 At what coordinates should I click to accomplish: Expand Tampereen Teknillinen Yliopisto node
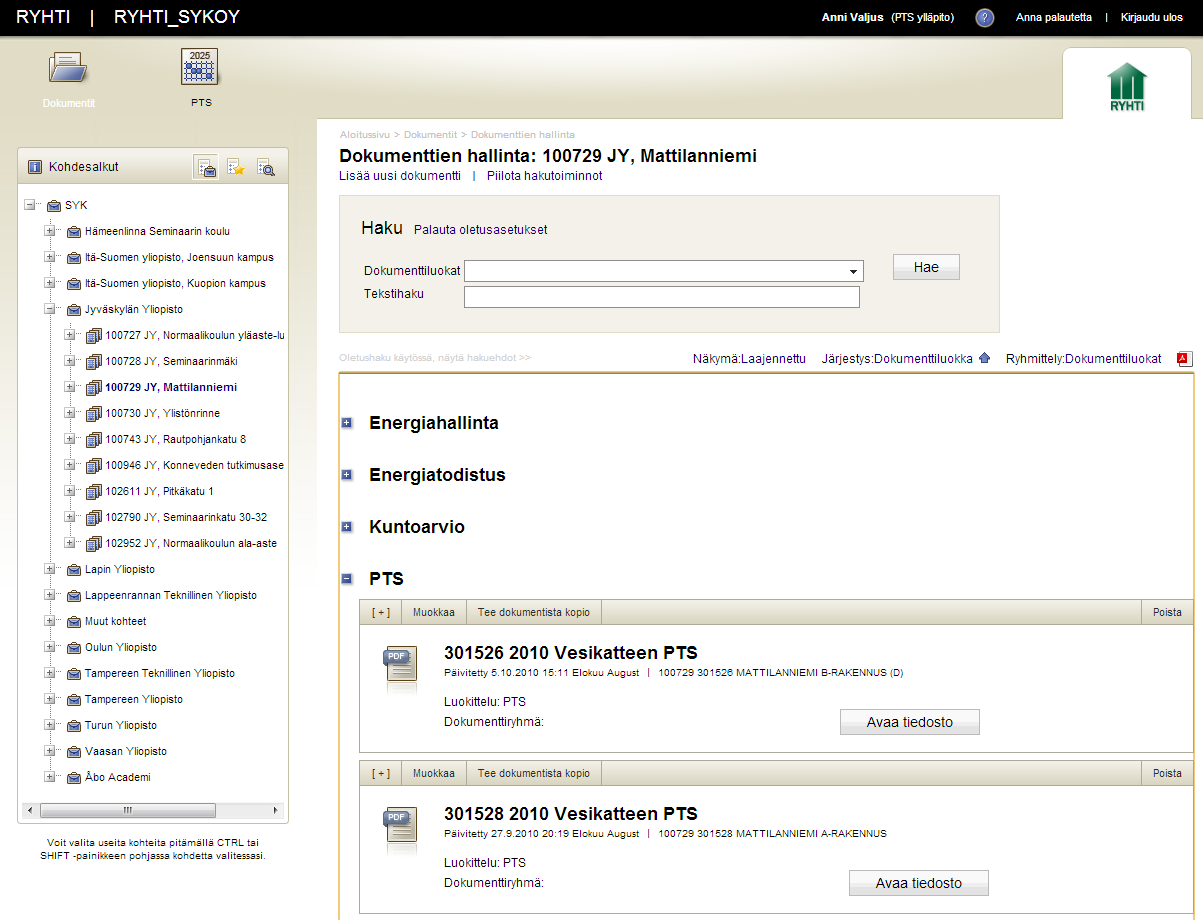click(x=49, y=673)
